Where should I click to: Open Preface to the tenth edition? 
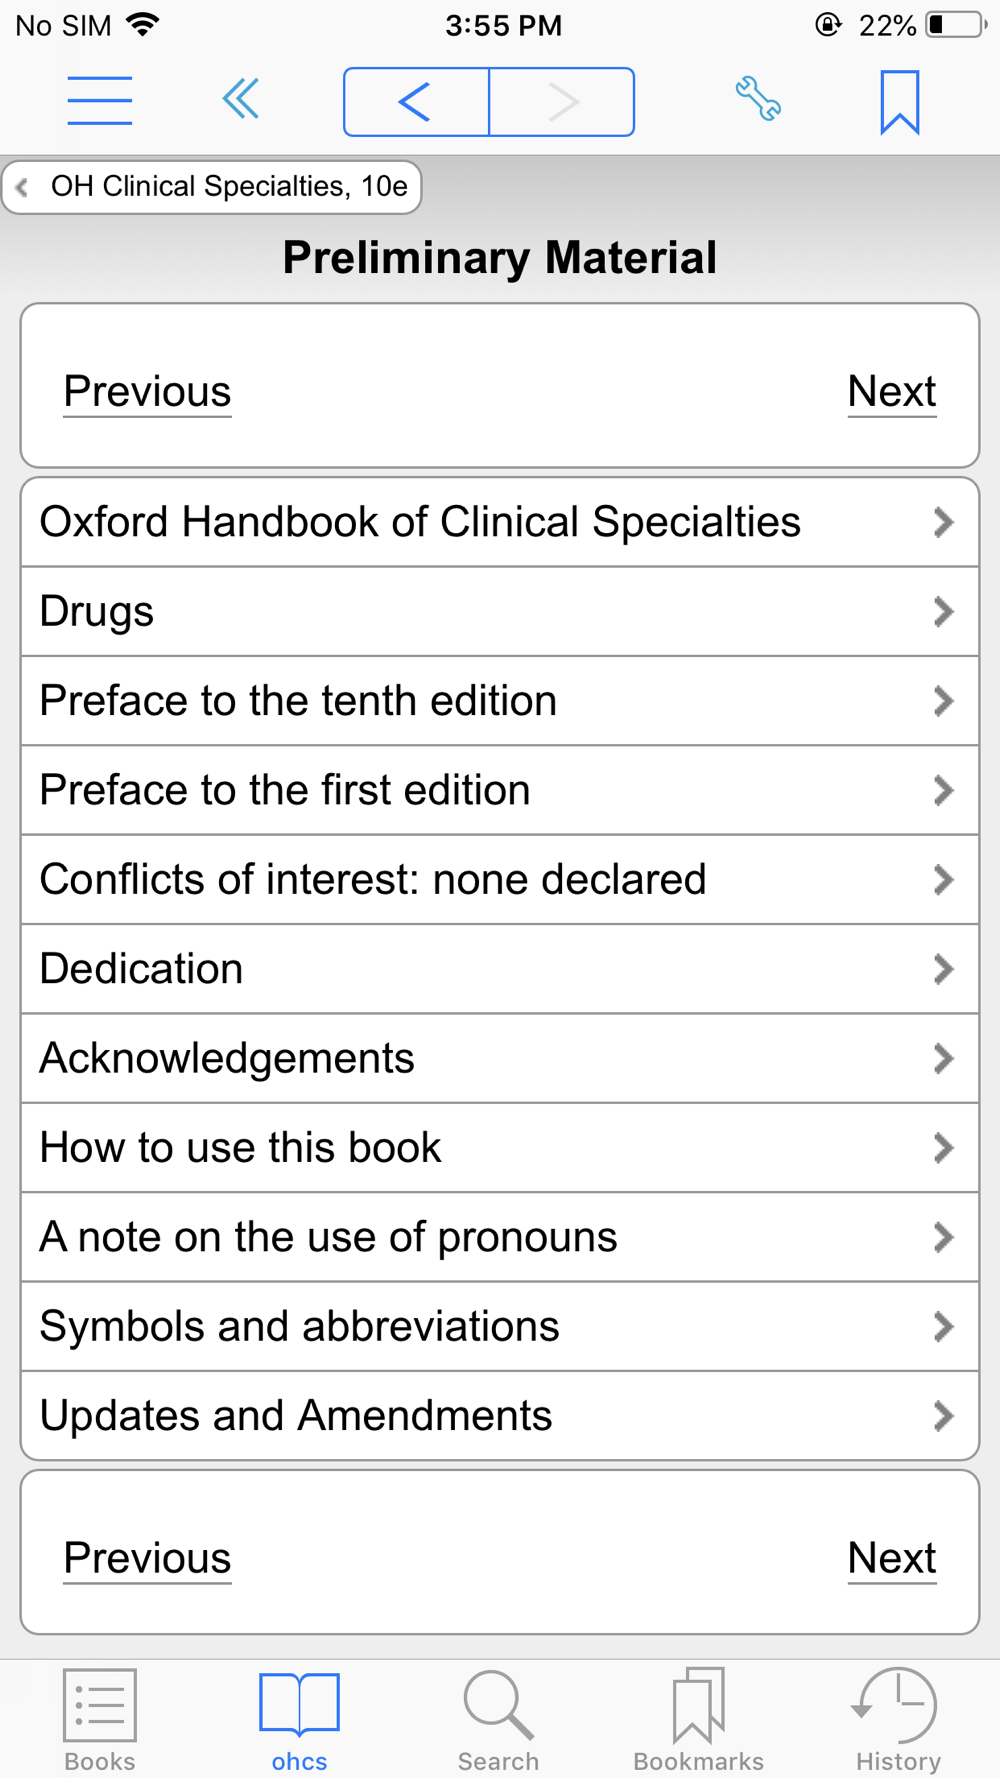click(500, 700)
